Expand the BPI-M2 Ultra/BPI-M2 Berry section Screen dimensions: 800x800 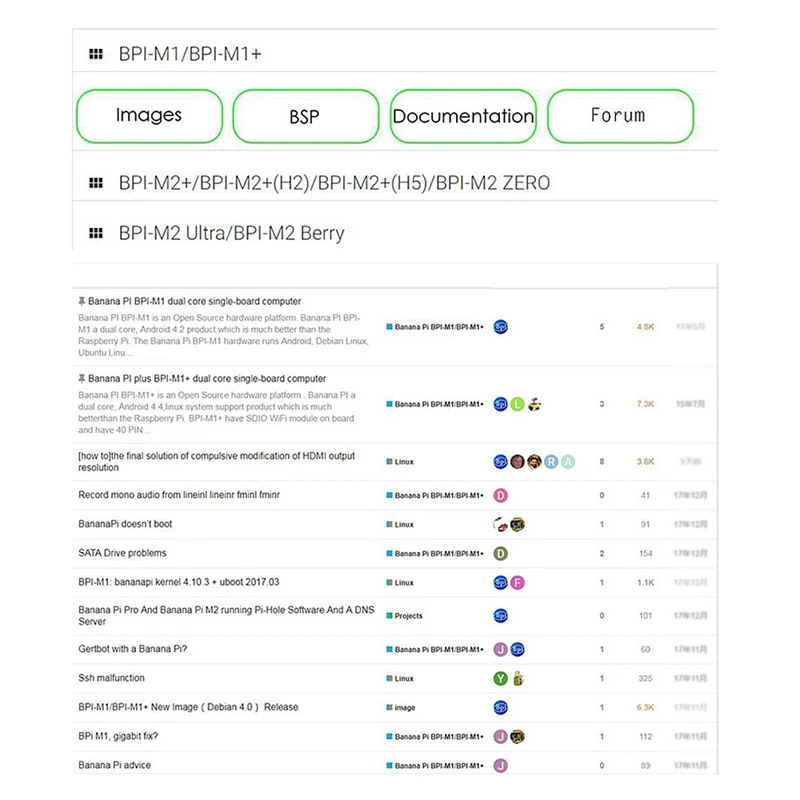click(x=231, y=233)
